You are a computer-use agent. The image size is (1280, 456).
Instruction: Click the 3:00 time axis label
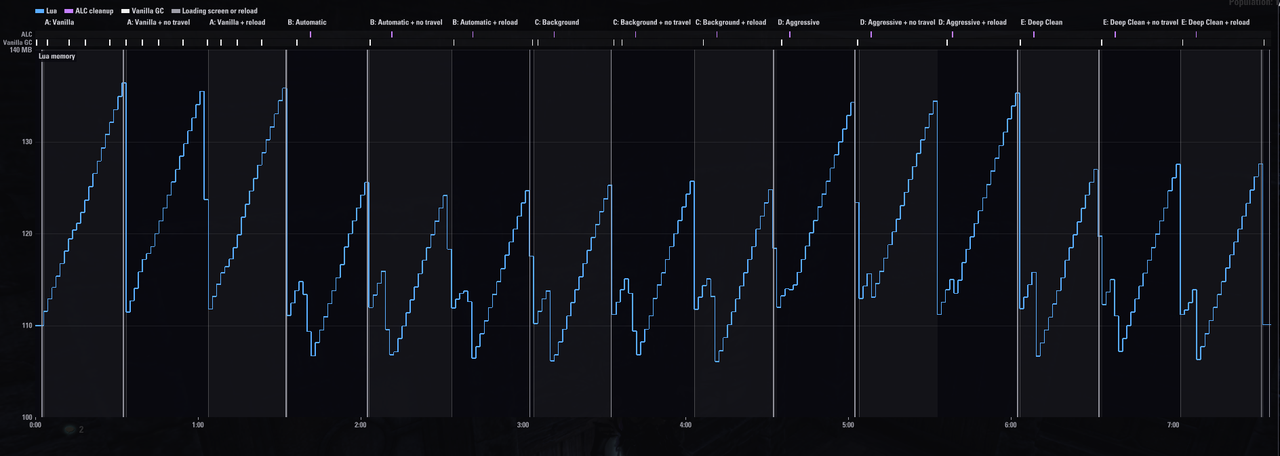point(523,425)
